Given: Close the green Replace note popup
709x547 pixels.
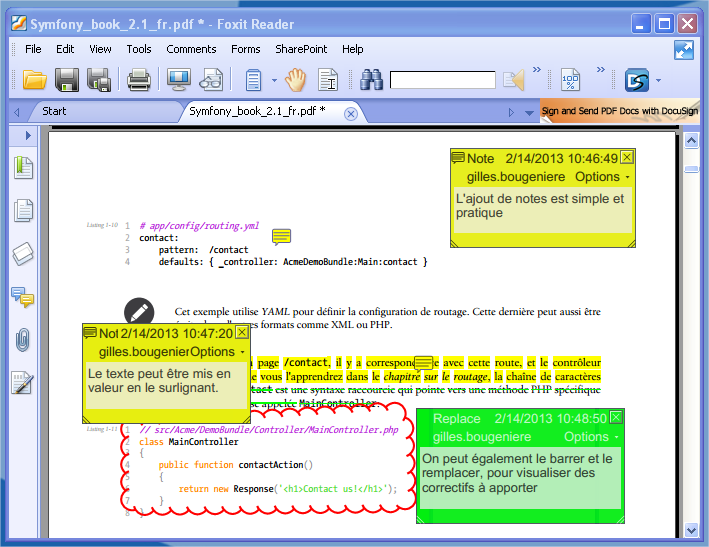Looking at the screenshot, I should click(616, 417).
